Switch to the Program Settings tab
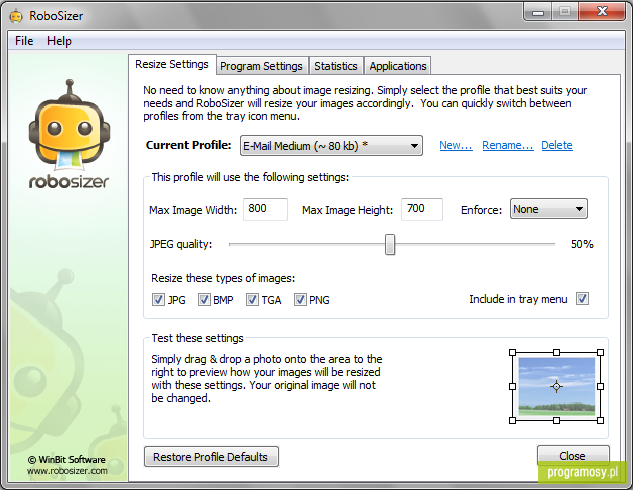633x490 pixels. pos(261,66)
